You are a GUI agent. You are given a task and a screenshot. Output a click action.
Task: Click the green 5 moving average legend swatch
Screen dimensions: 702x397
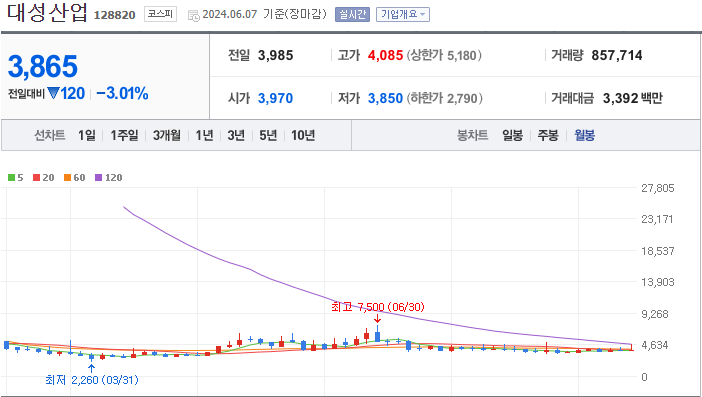(12, 178)
